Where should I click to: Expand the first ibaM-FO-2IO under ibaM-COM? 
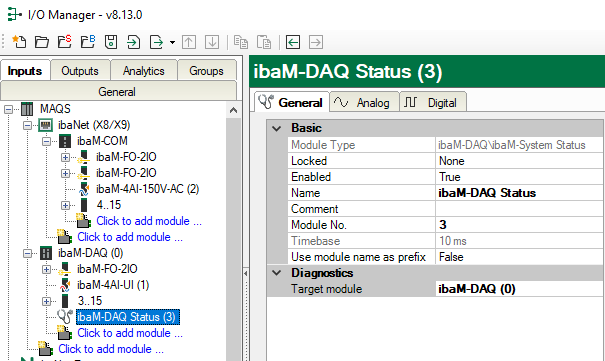tap(66, 157)
